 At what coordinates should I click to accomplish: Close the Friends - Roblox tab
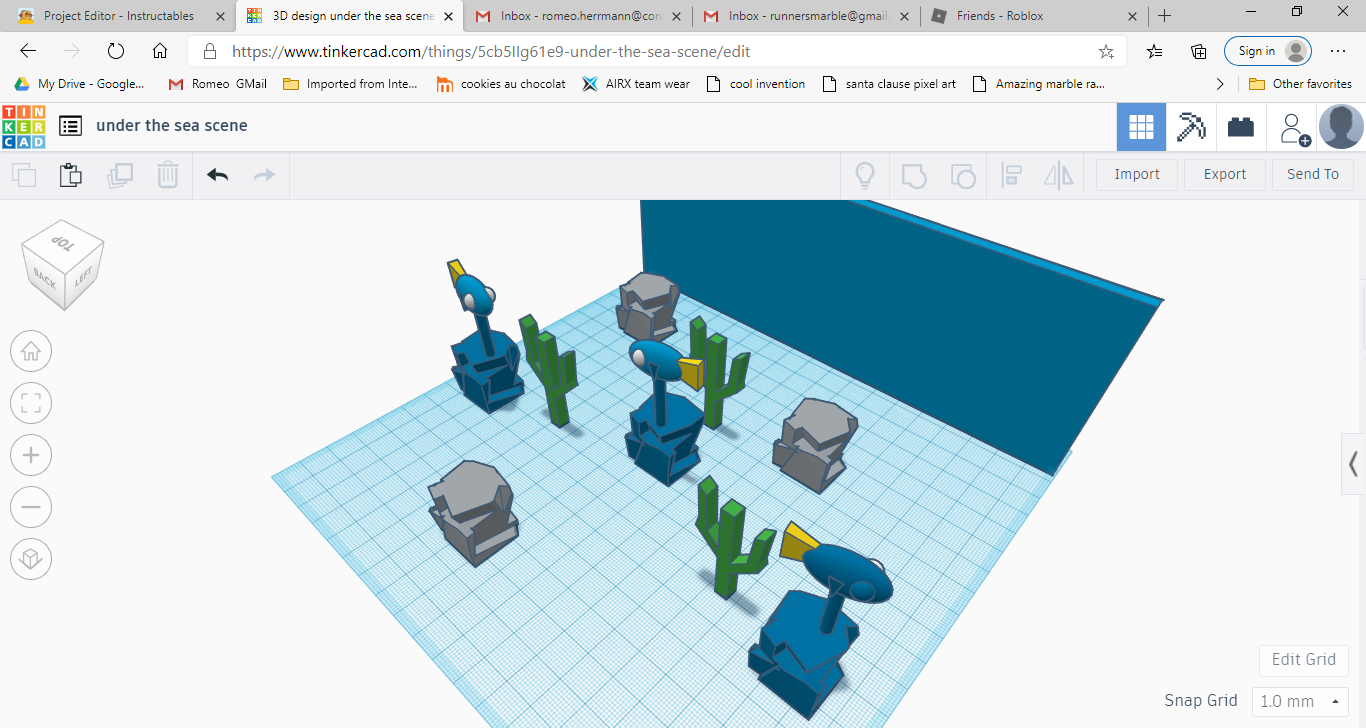pos(1132,16)
